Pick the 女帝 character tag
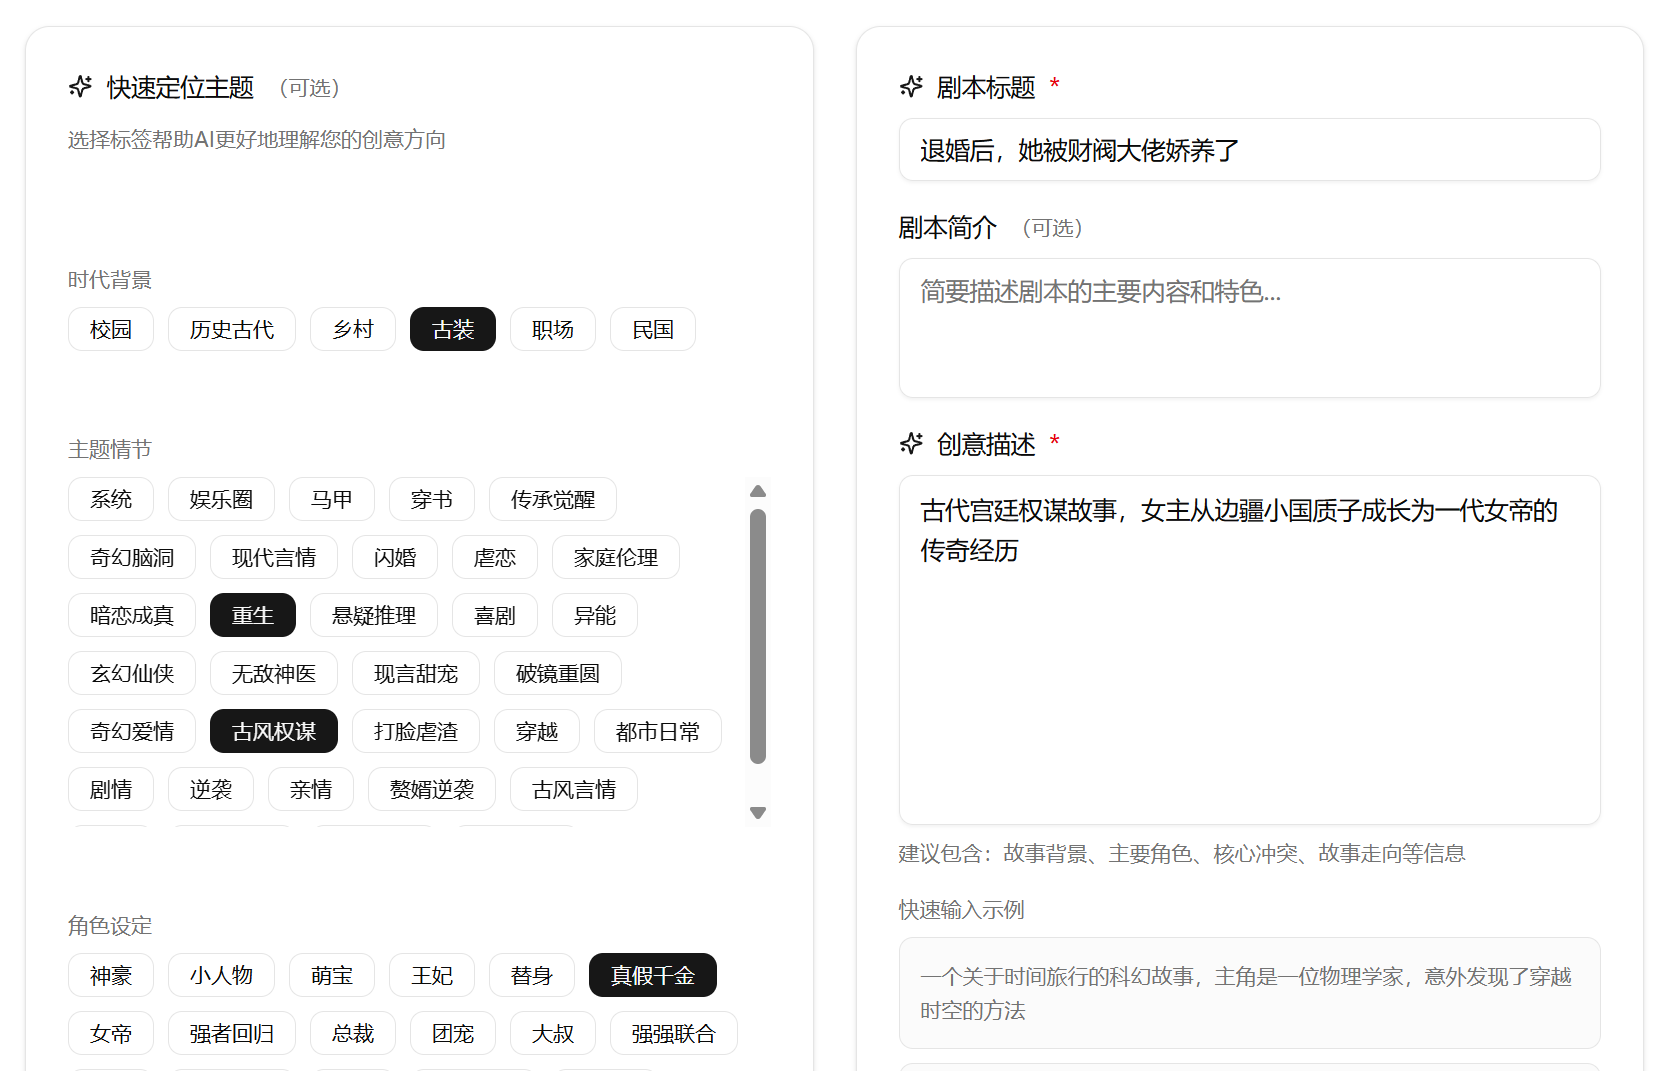The height and width of the screenshot is (1071, 1668). [x=110, y=1034]
